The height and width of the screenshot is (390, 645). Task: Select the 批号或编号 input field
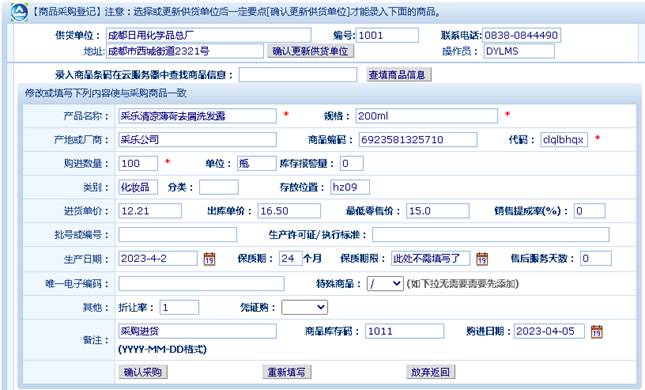point(178,235)
